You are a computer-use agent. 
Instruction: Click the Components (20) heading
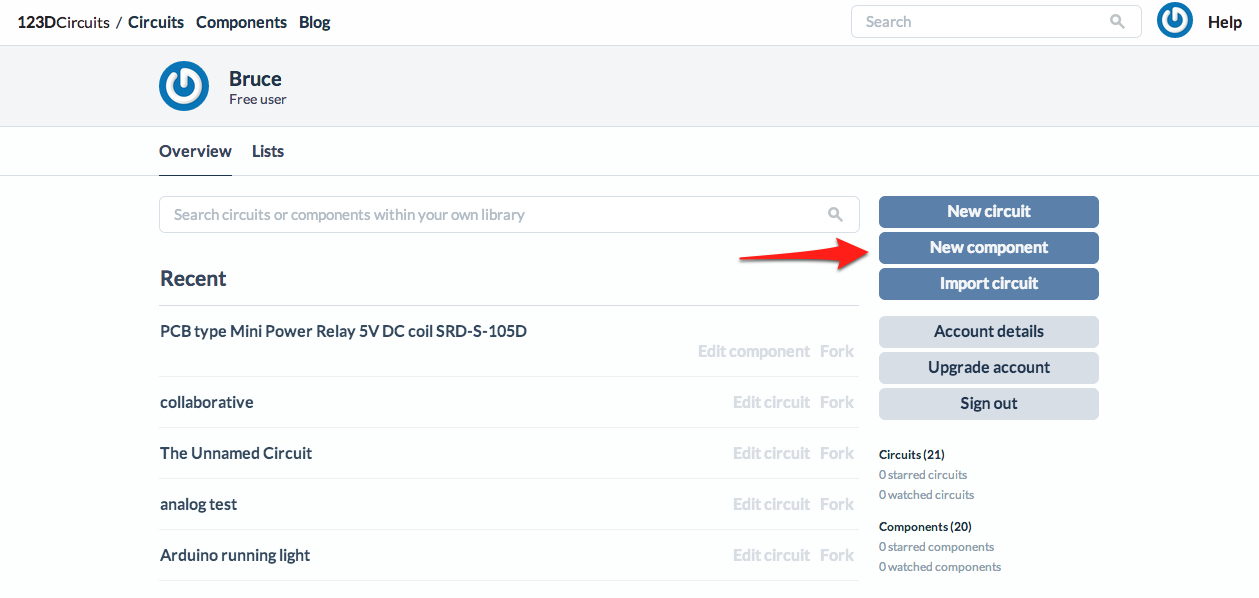925,526
